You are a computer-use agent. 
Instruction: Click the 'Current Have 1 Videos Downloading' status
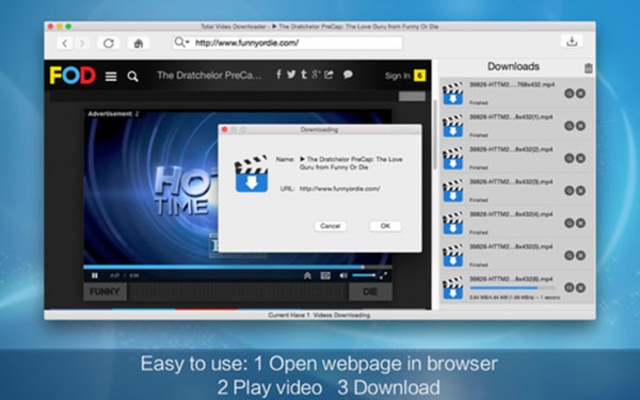click(x=319, y=315)
